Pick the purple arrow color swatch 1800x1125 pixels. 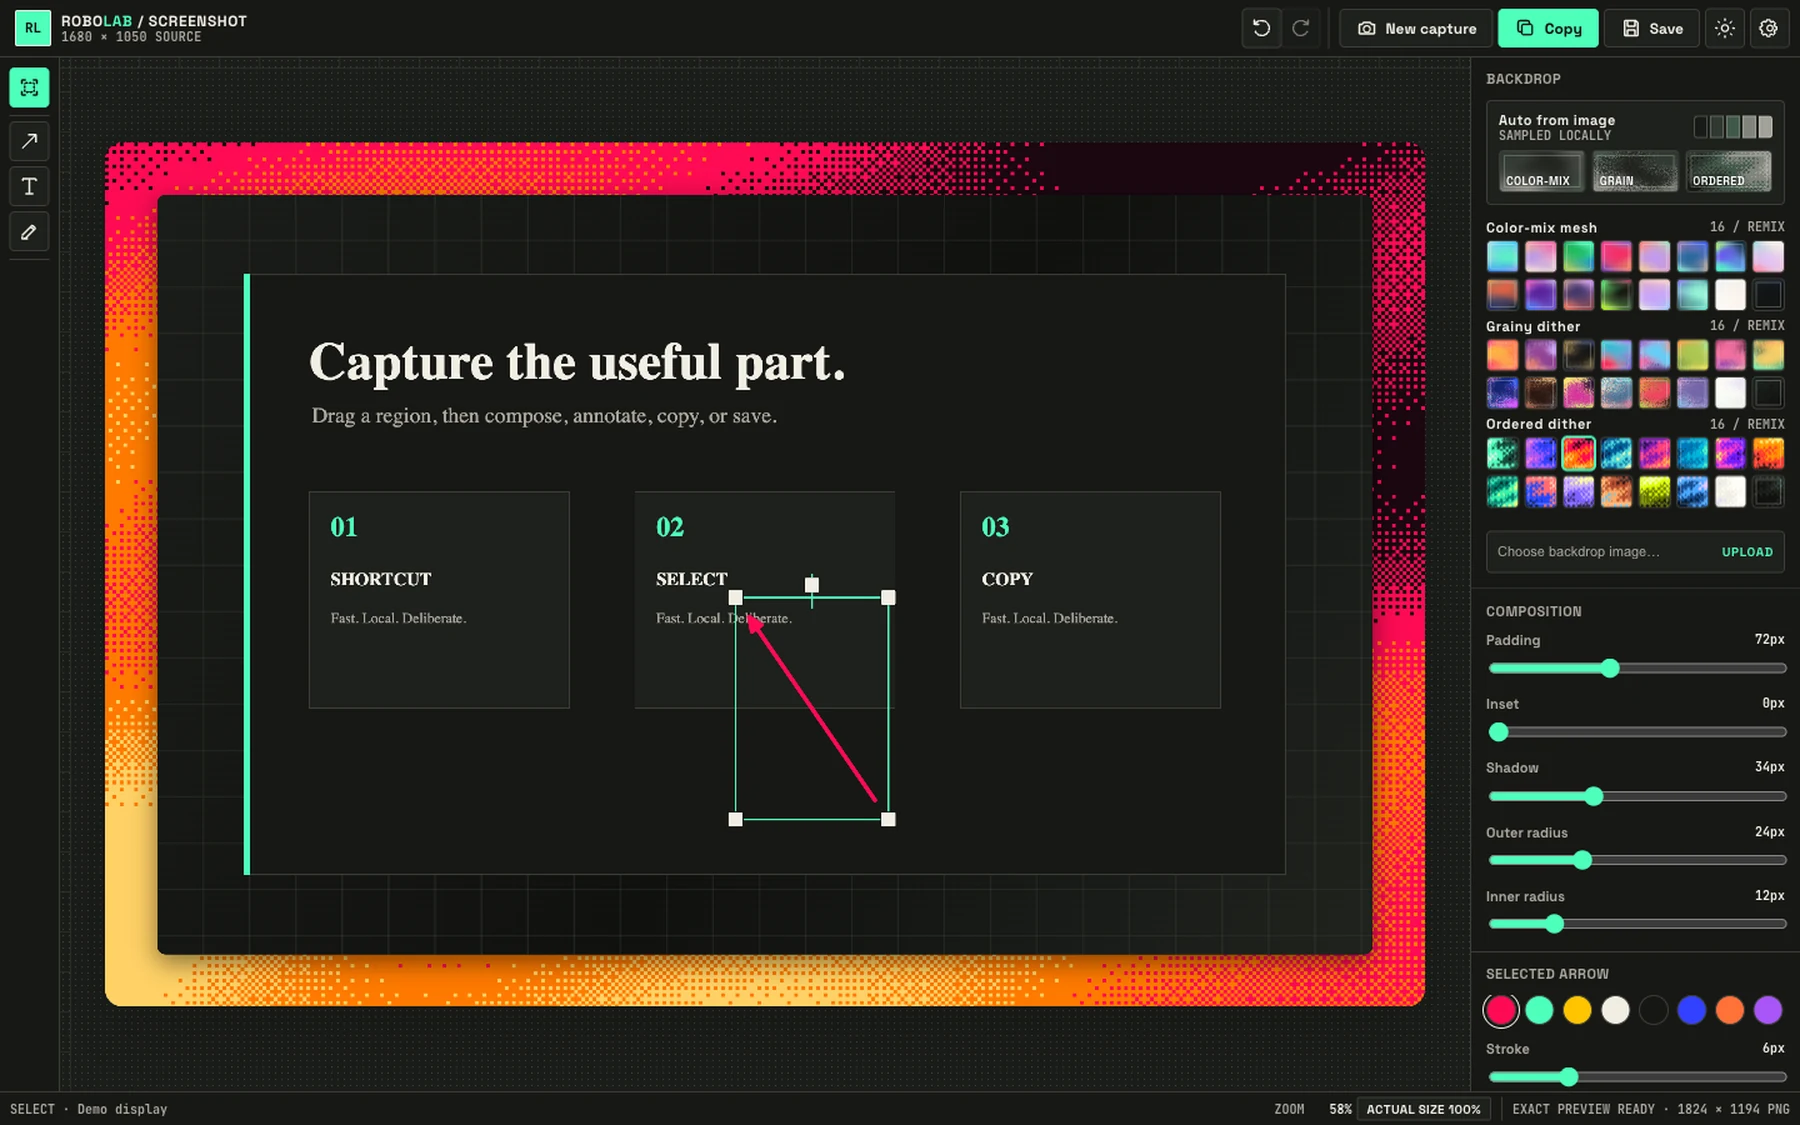(x=1768, y=1010)
